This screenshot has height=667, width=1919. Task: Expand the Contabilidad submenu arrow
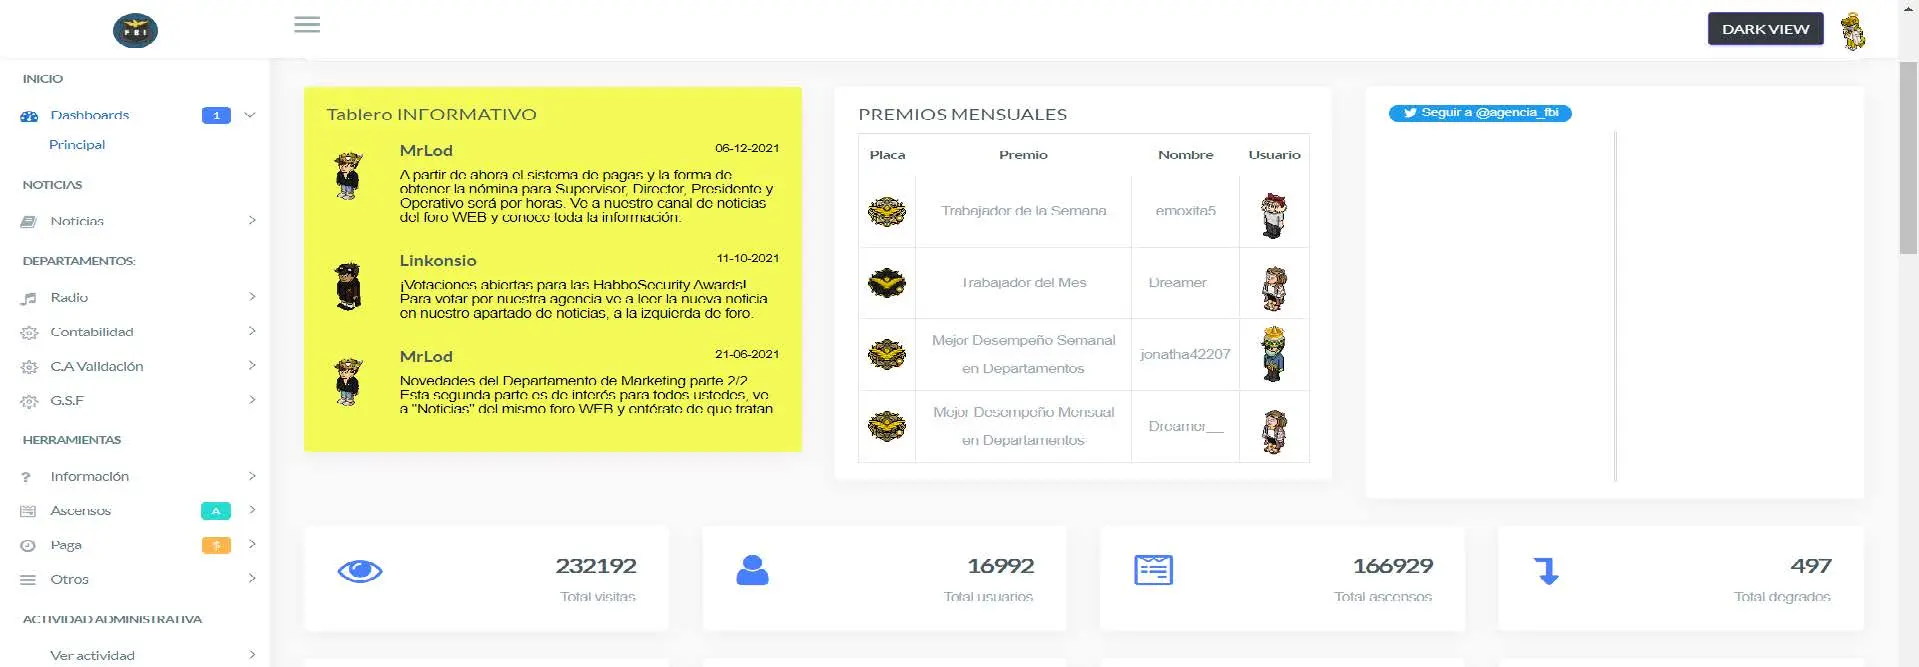coord(252,331)
